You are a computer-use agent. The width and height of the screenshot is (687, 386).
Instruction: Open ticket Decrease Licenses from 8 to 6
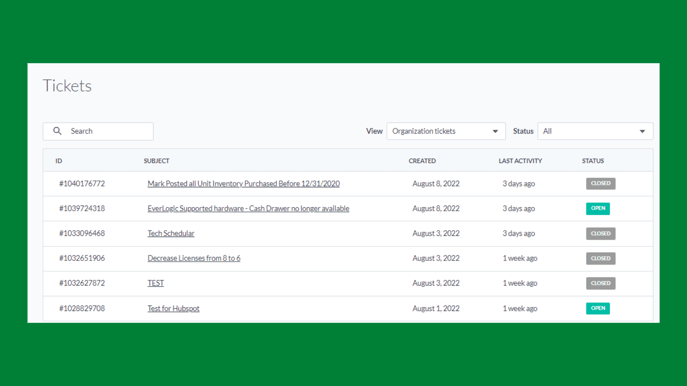click(x=194, y=259)
